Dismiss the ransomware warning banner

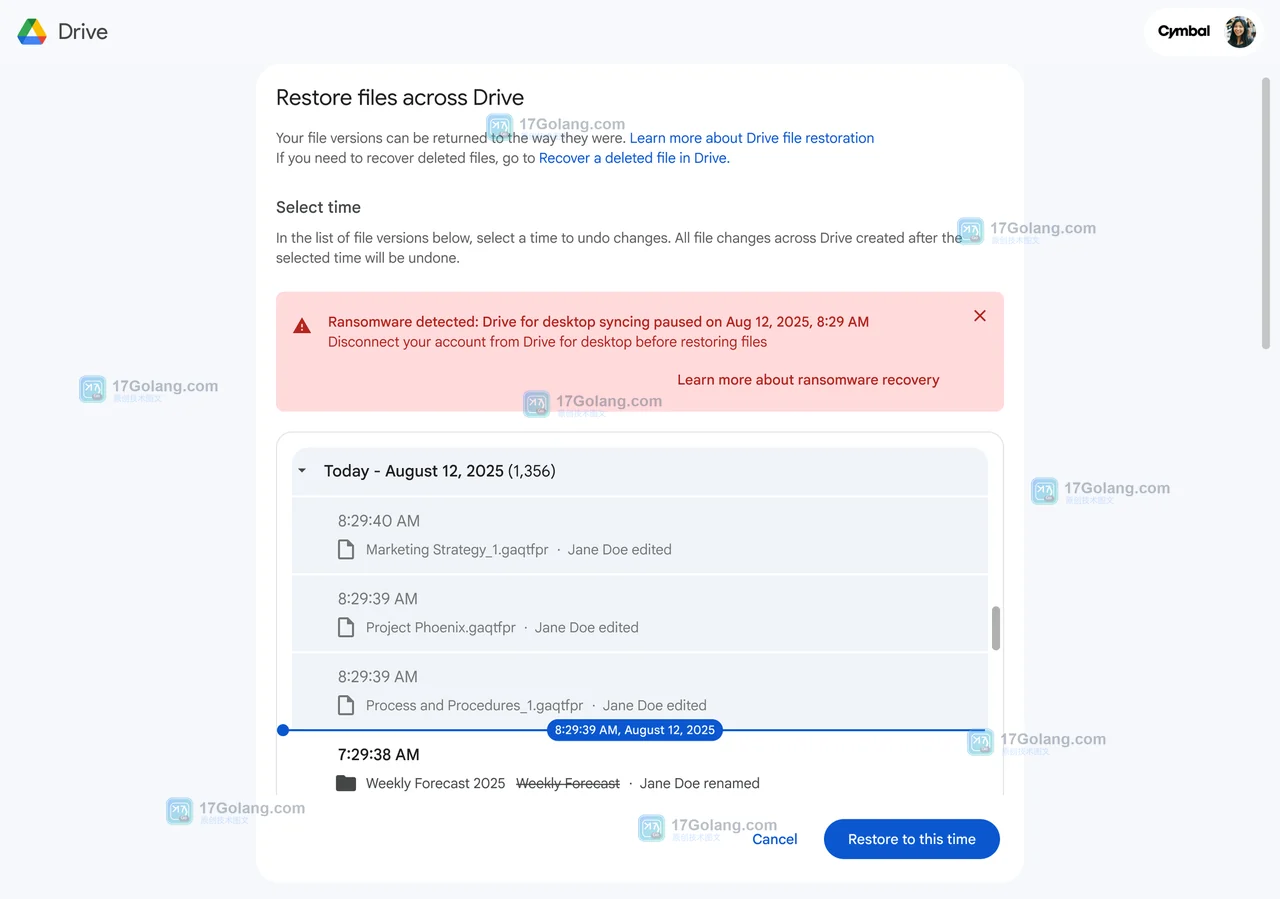[980, 316]
